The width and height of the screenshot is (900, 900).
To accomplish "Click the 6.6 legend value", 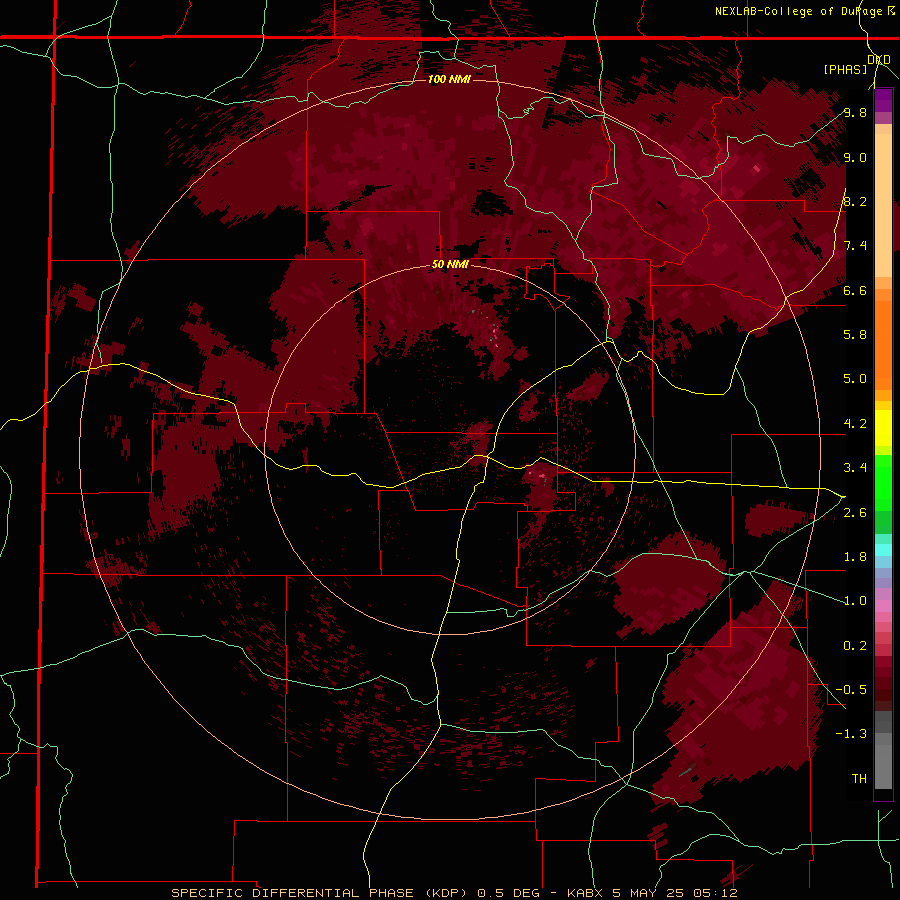I will point(855,290).
